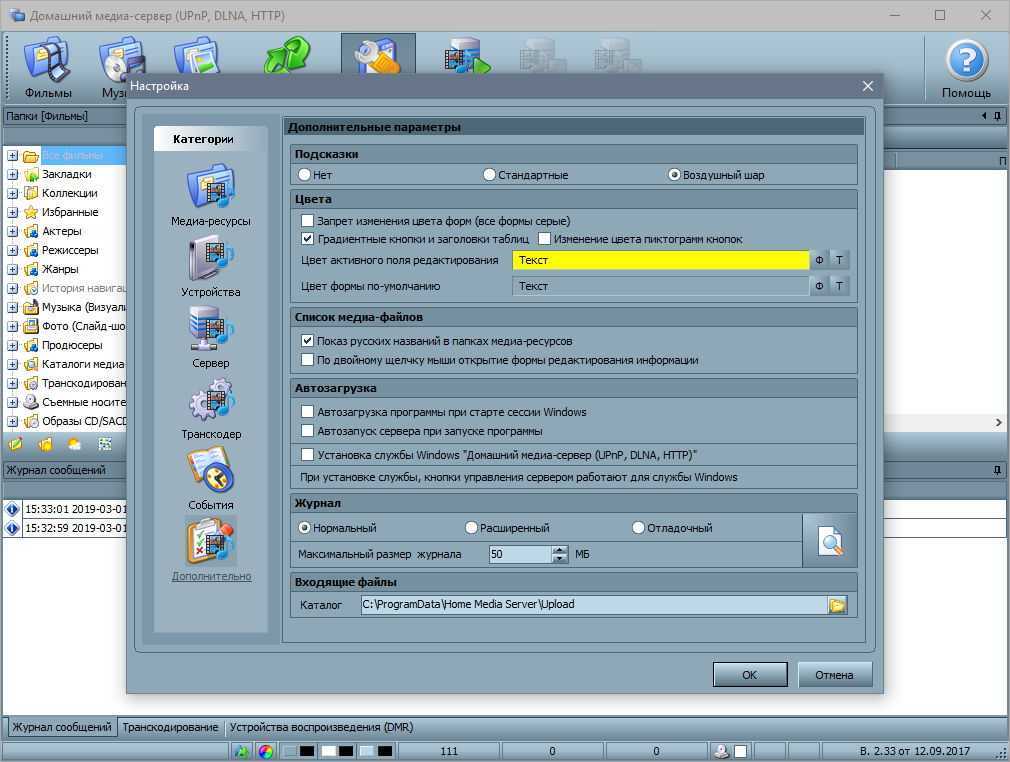
Task: Select Воздушный шар hints option
Action: (674, 175)
